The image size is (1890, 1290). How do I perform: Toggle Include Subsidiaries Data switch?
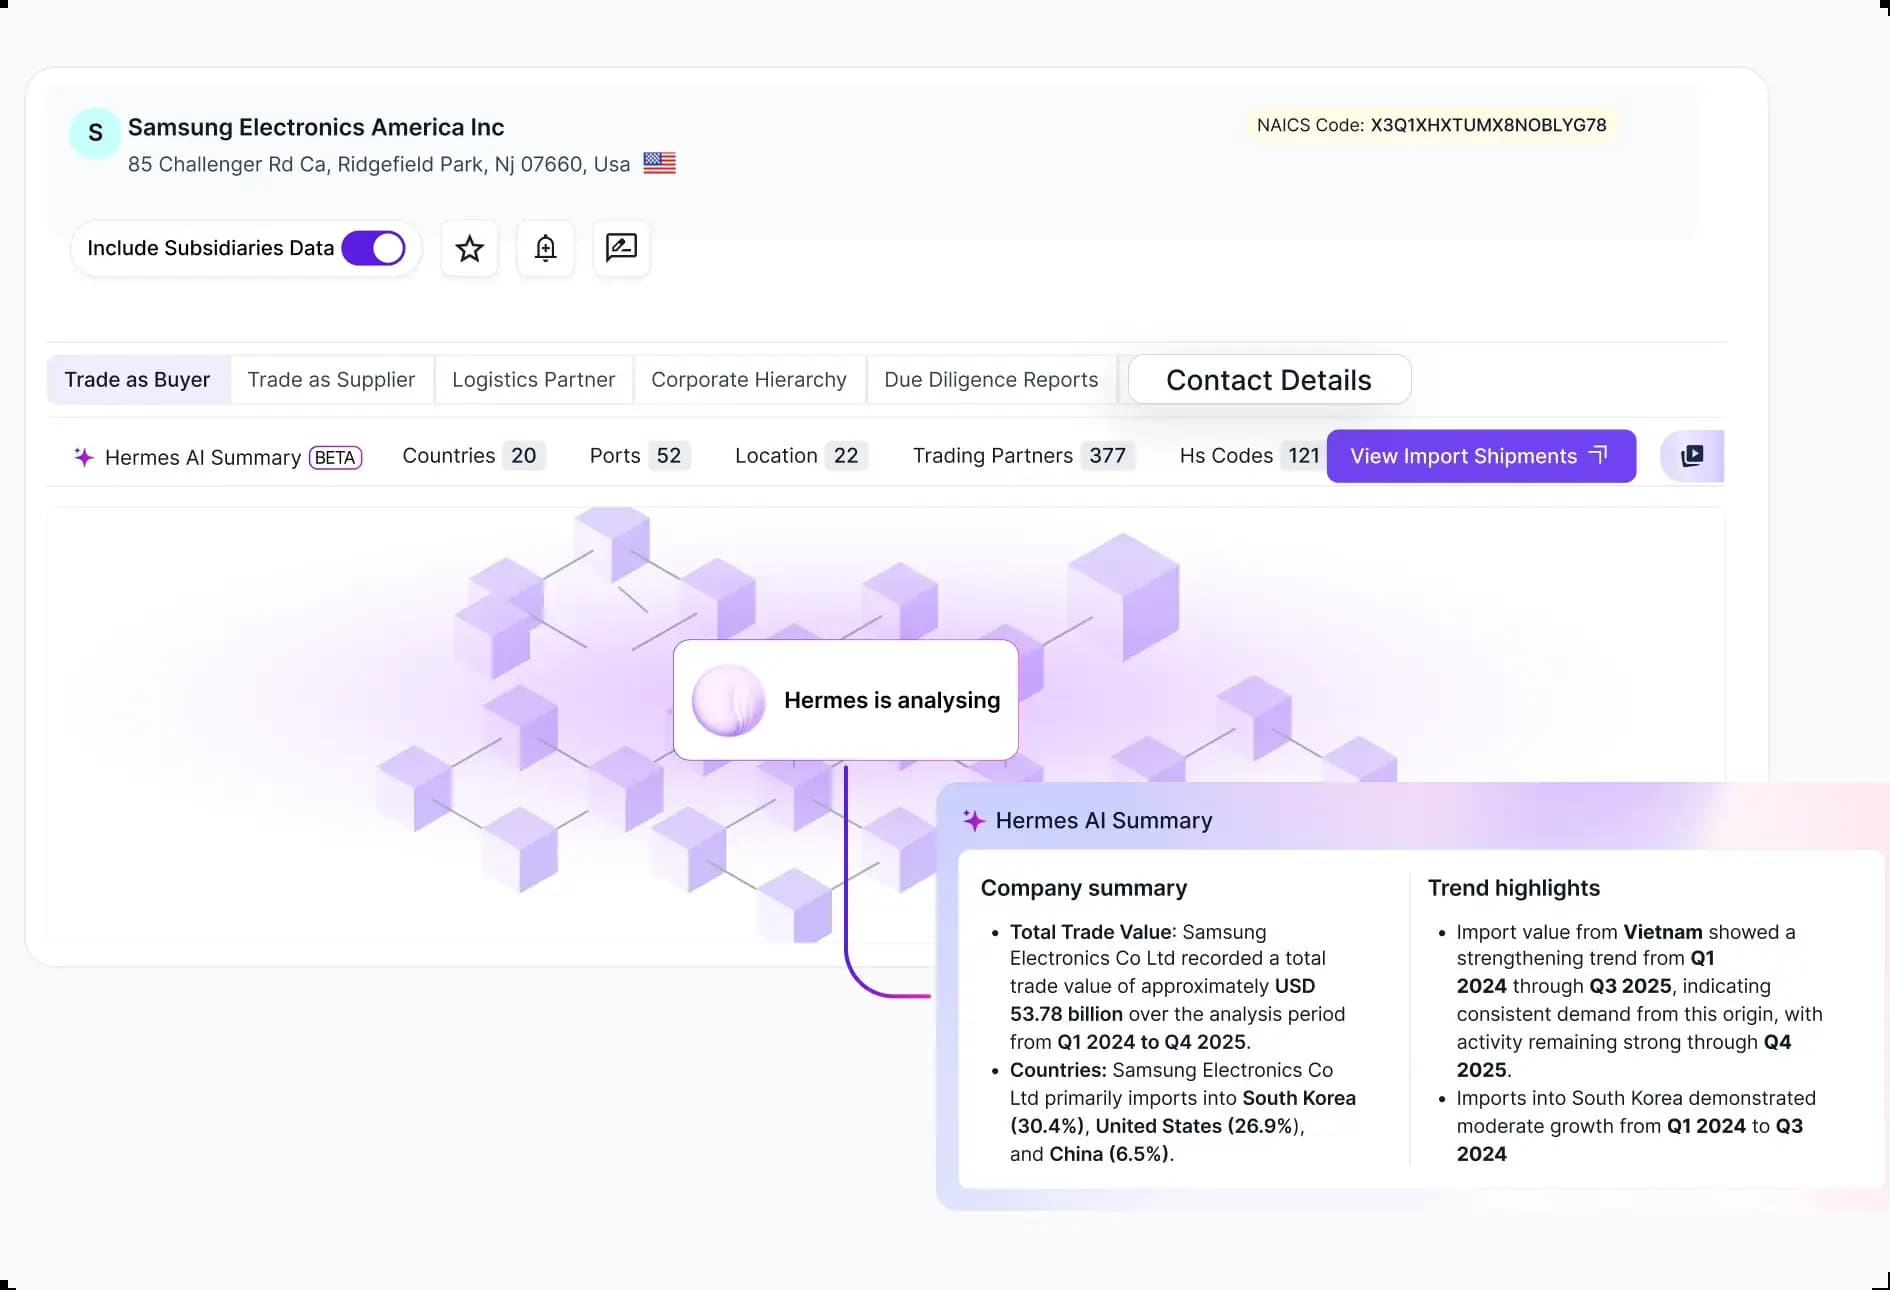pyautogui.click(x=373, y=248)
